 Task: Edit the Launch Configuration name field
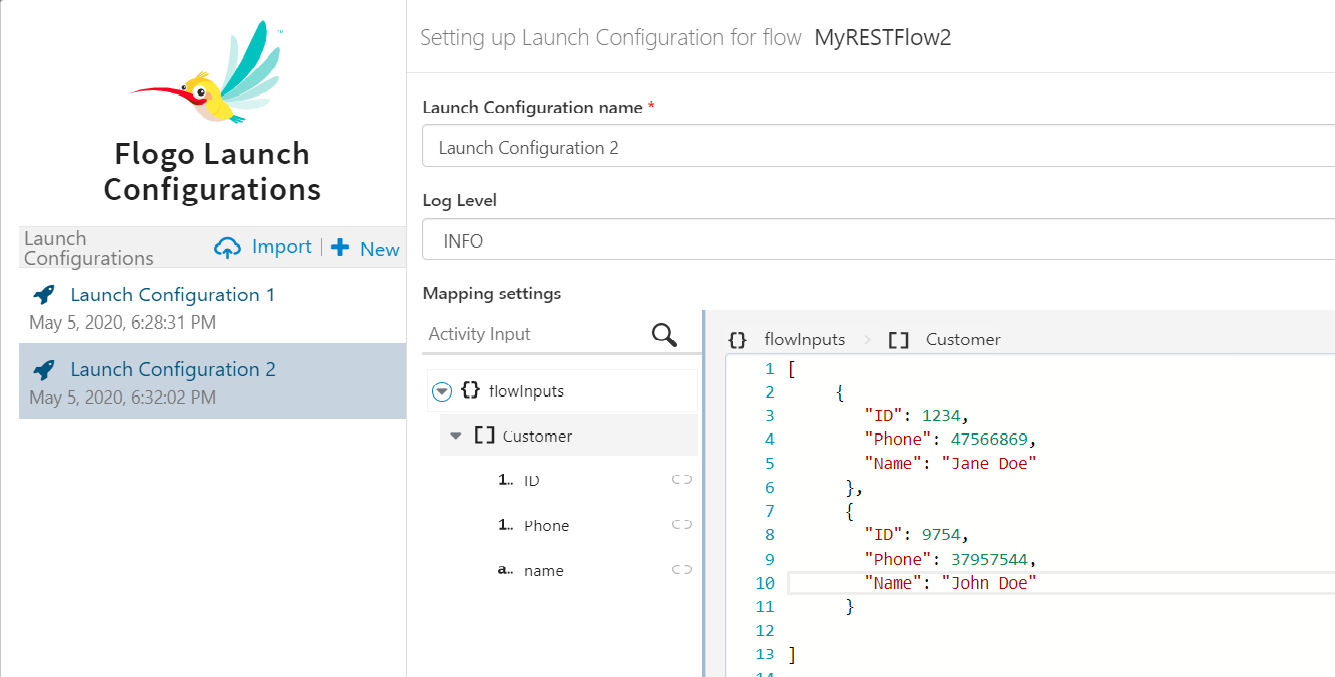[x=878, y=147]
